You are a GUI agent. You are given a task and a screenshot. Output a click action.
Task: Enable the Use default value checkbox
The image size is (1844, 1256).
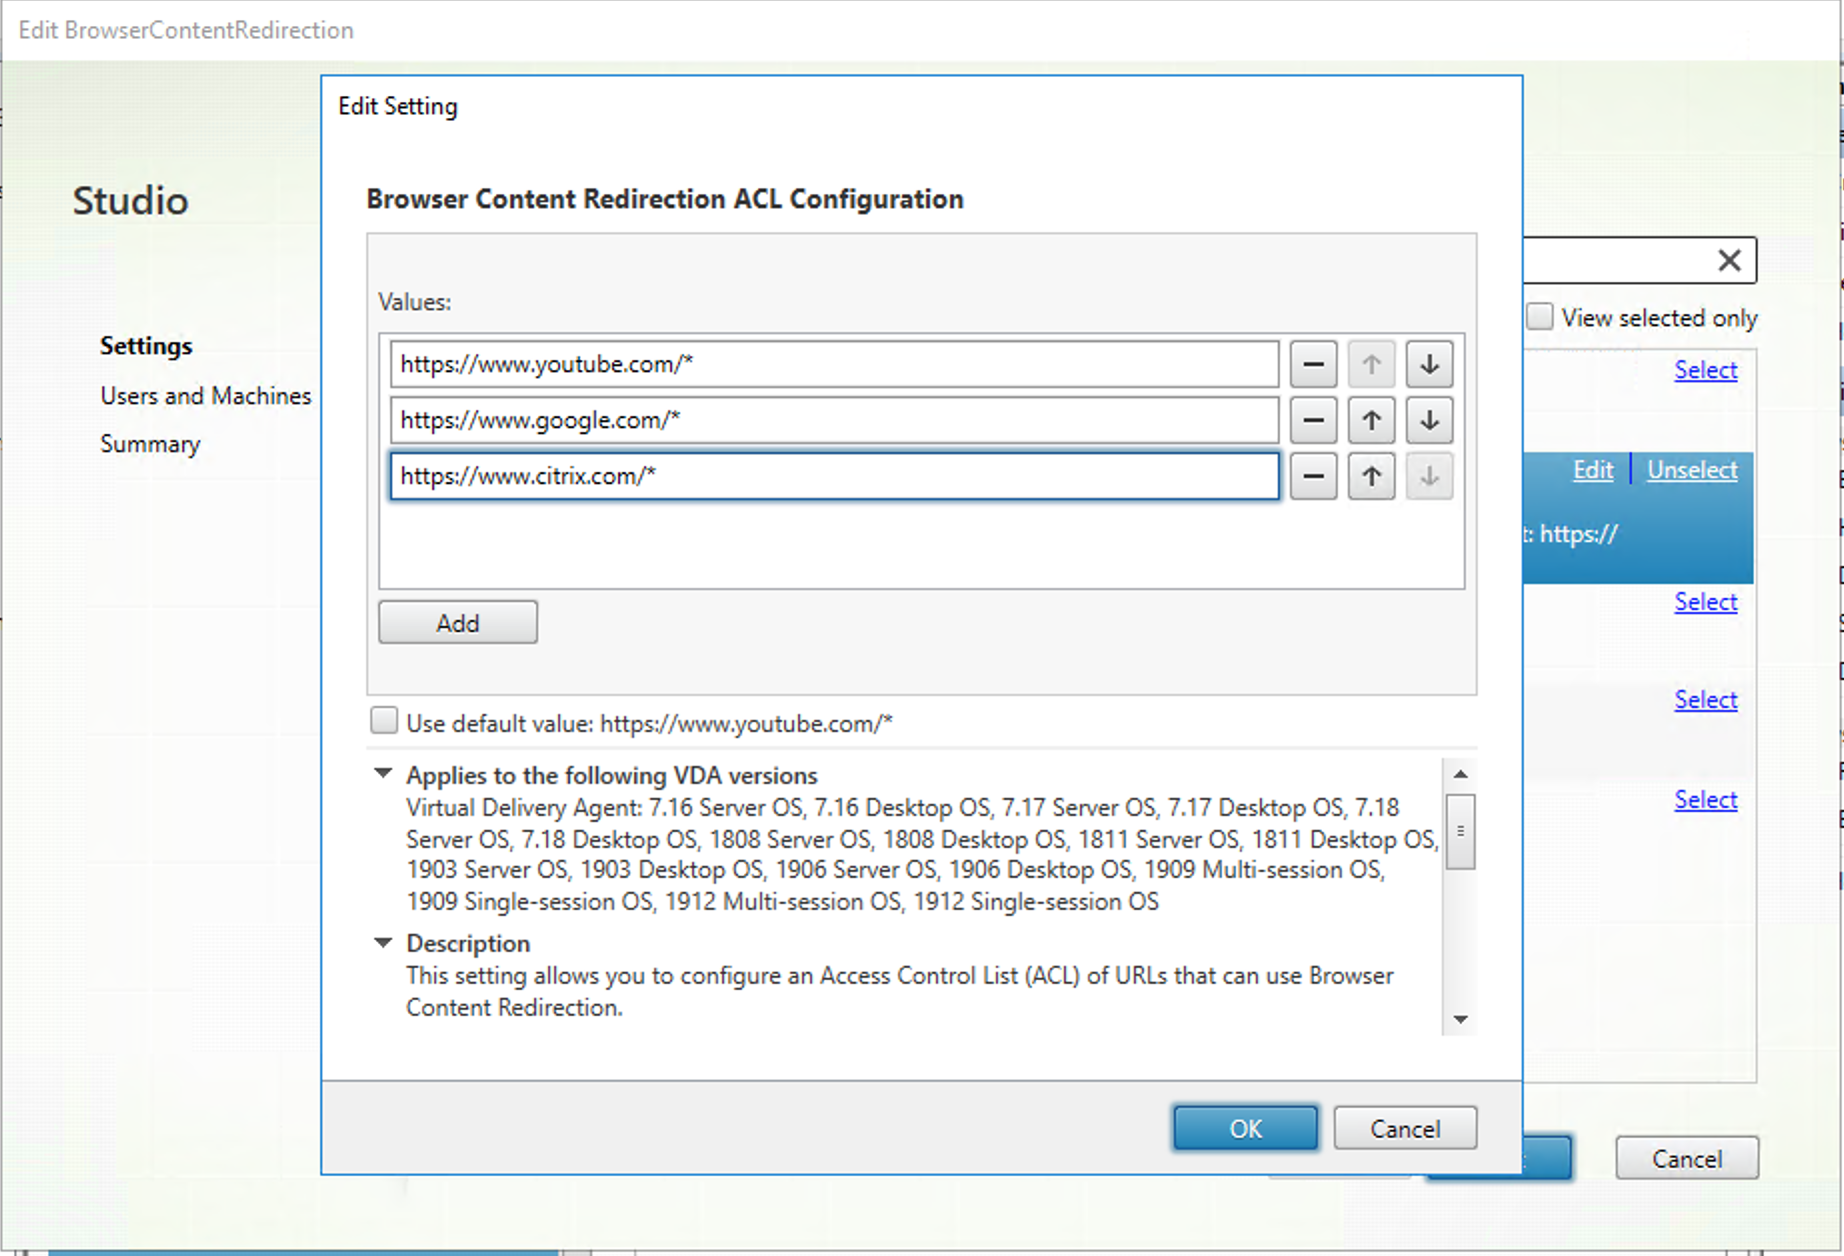click(x=384, y=720)
